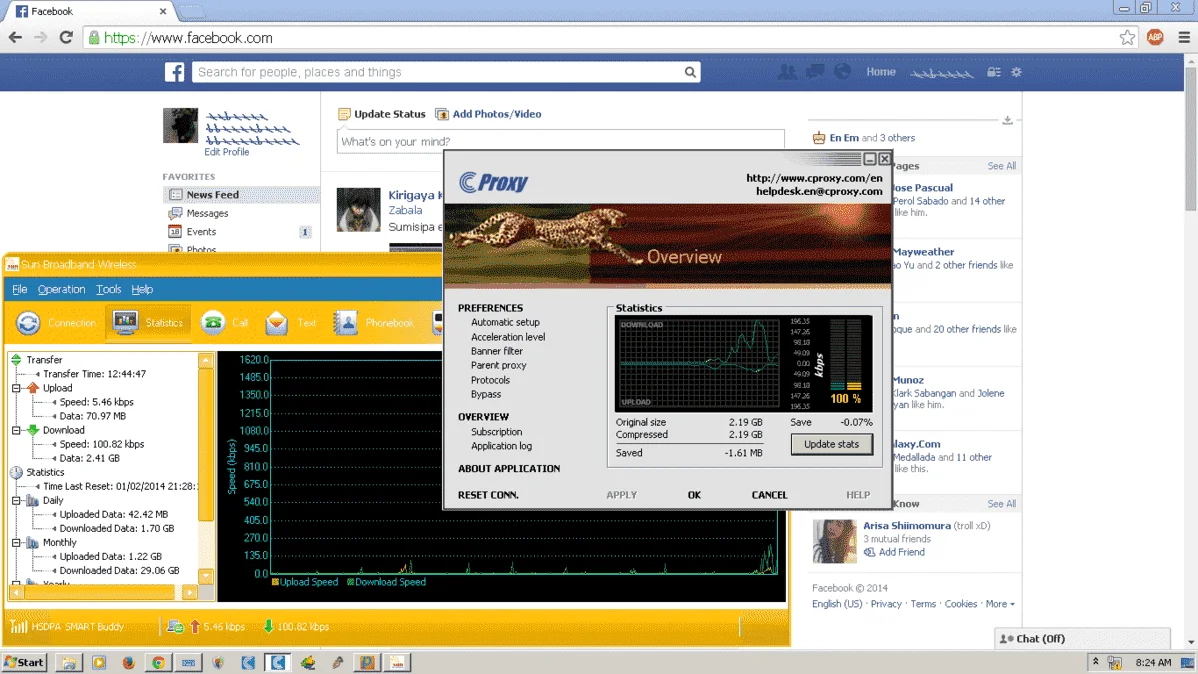Open Facebook settings gear icon
This screenshot has height=674, width=1198.
pos(1016,72)
